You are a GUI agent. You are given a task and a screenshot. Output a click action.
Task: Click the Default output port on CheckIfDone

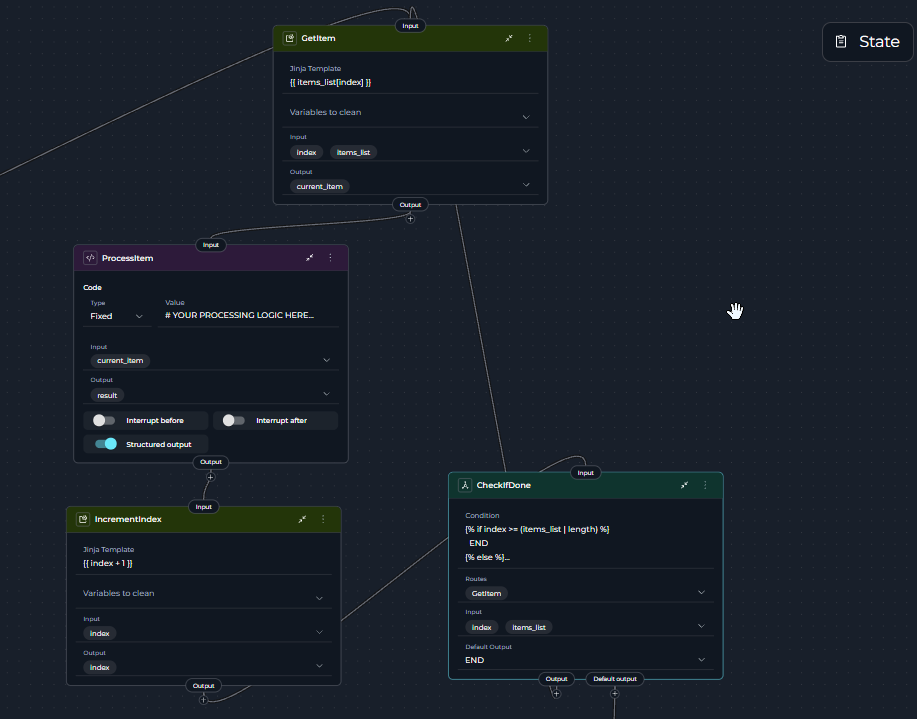(x=614, y=679)
